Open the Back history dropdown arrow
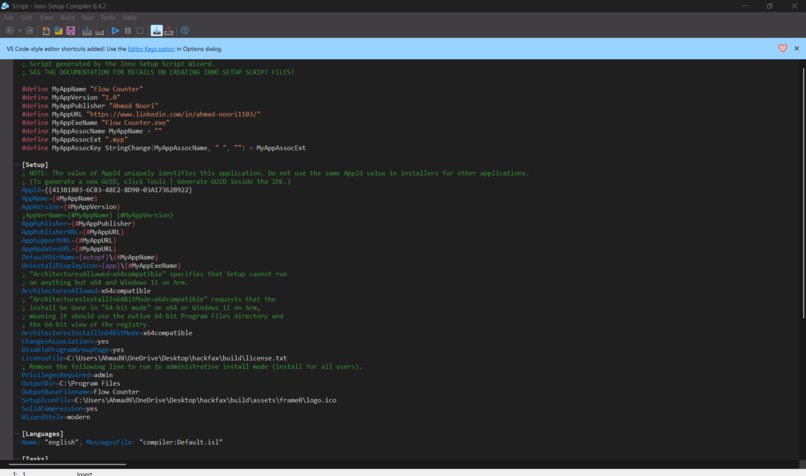The height and width of the screenshot is (476, 806). [20, 31]
